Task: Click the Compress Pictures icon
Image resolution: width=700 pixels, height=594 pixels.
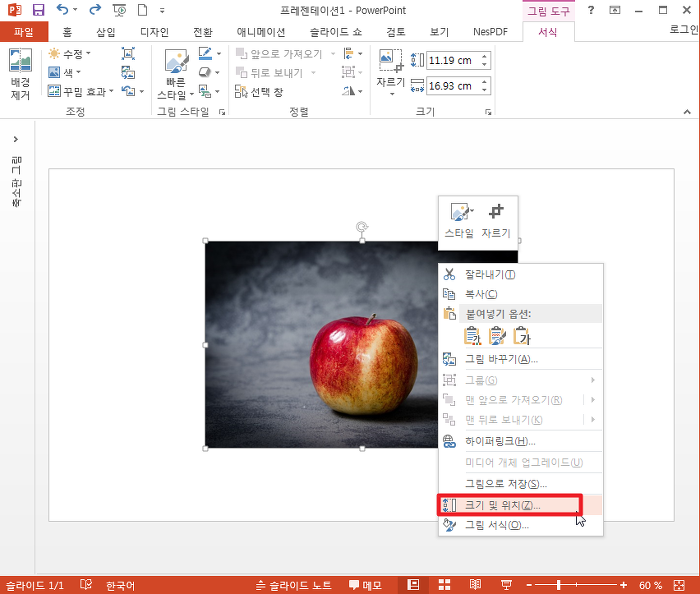Action: click(x=128, y=54)
